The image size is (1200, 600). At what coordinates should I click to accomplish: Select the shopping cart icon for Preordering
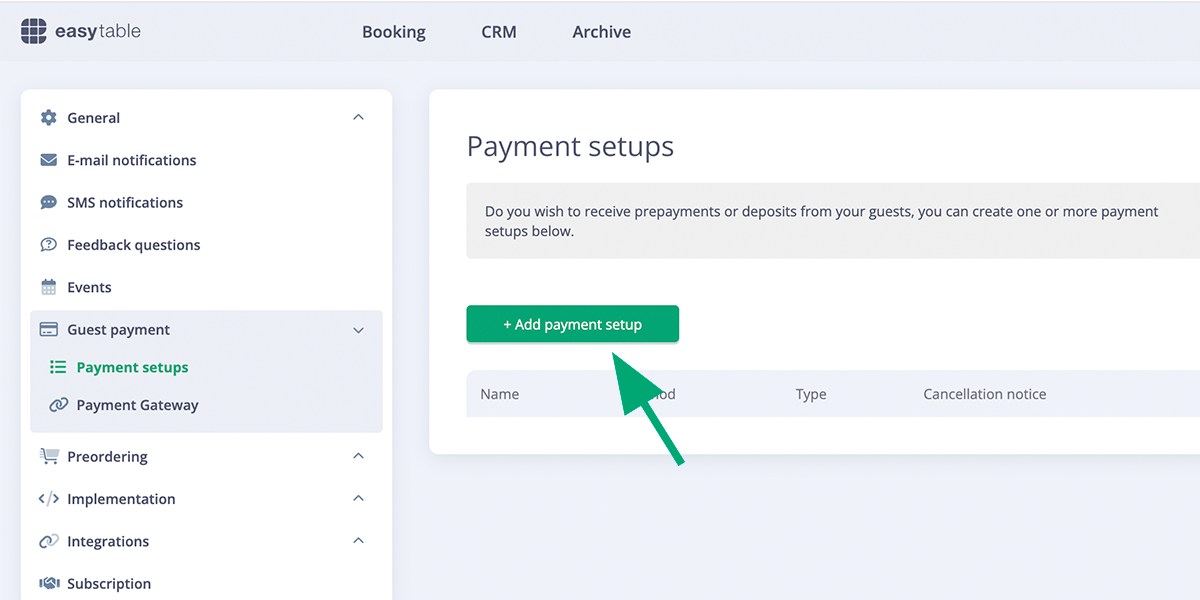coord(47,456)
